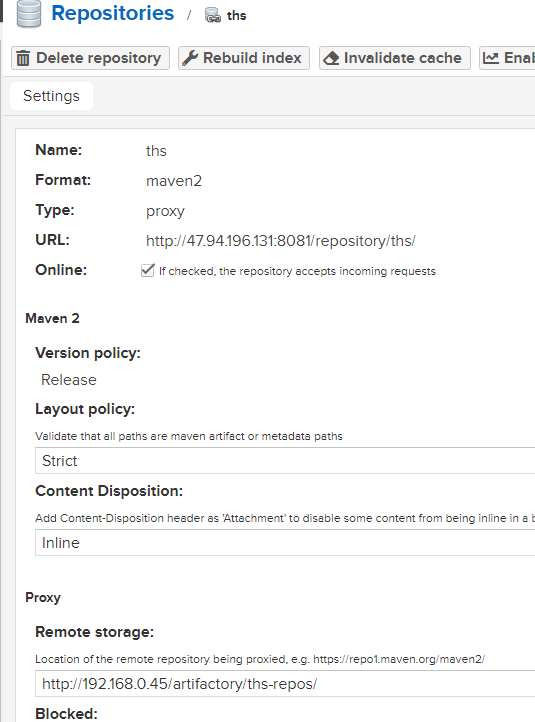Click the repository URL text
Viewport: 535px width, 722px height.
tap(281, 241)
